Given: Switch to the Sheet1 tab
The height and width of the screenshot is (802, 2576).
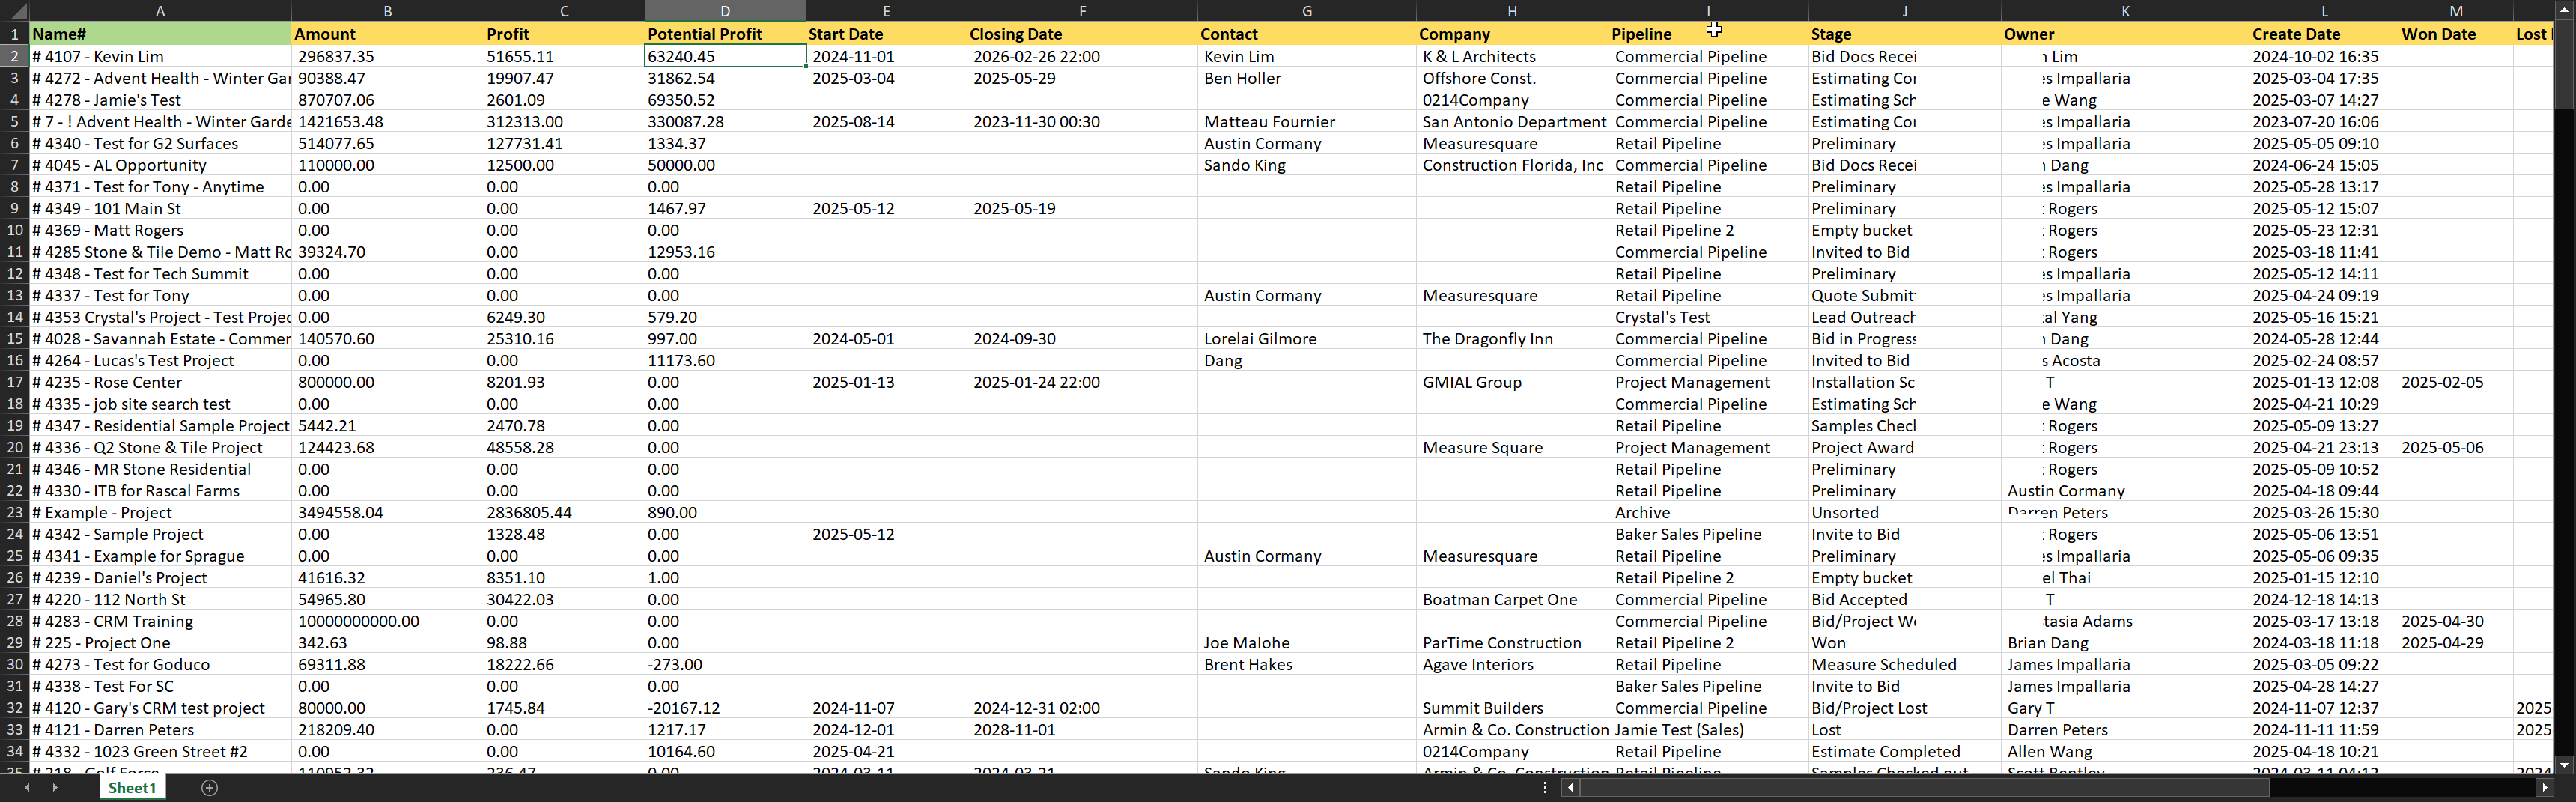Looking at the screenshot, I should (x=132, y=788).
